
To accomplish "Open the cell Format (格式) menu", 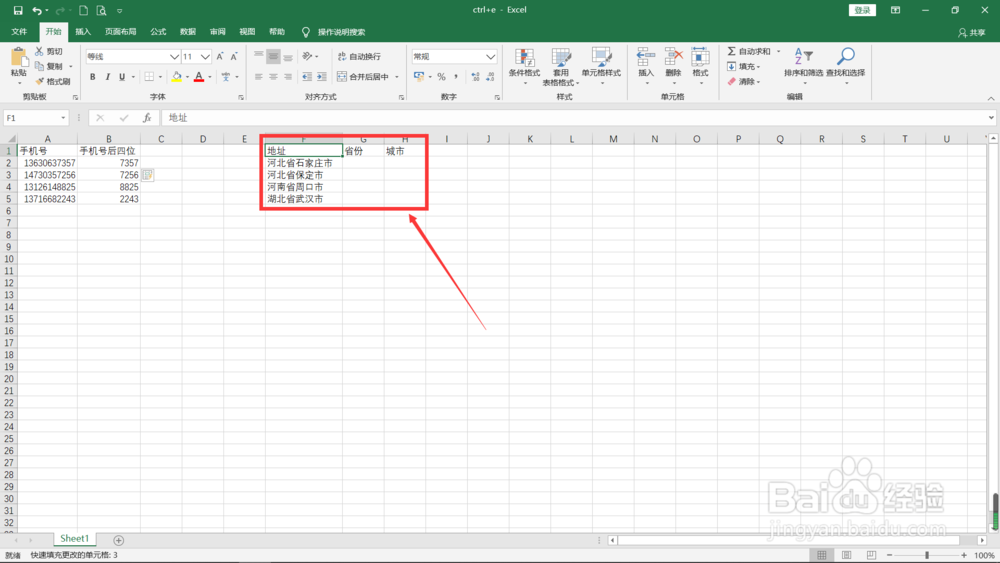I will pos(700,65).
